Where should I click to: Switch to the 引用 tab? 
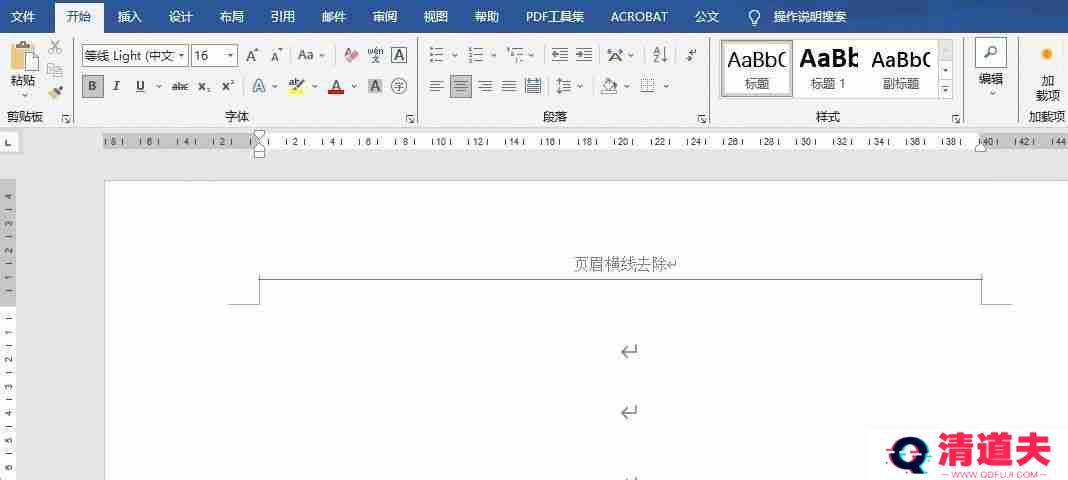pyautogui.click(x=283, y=17)
